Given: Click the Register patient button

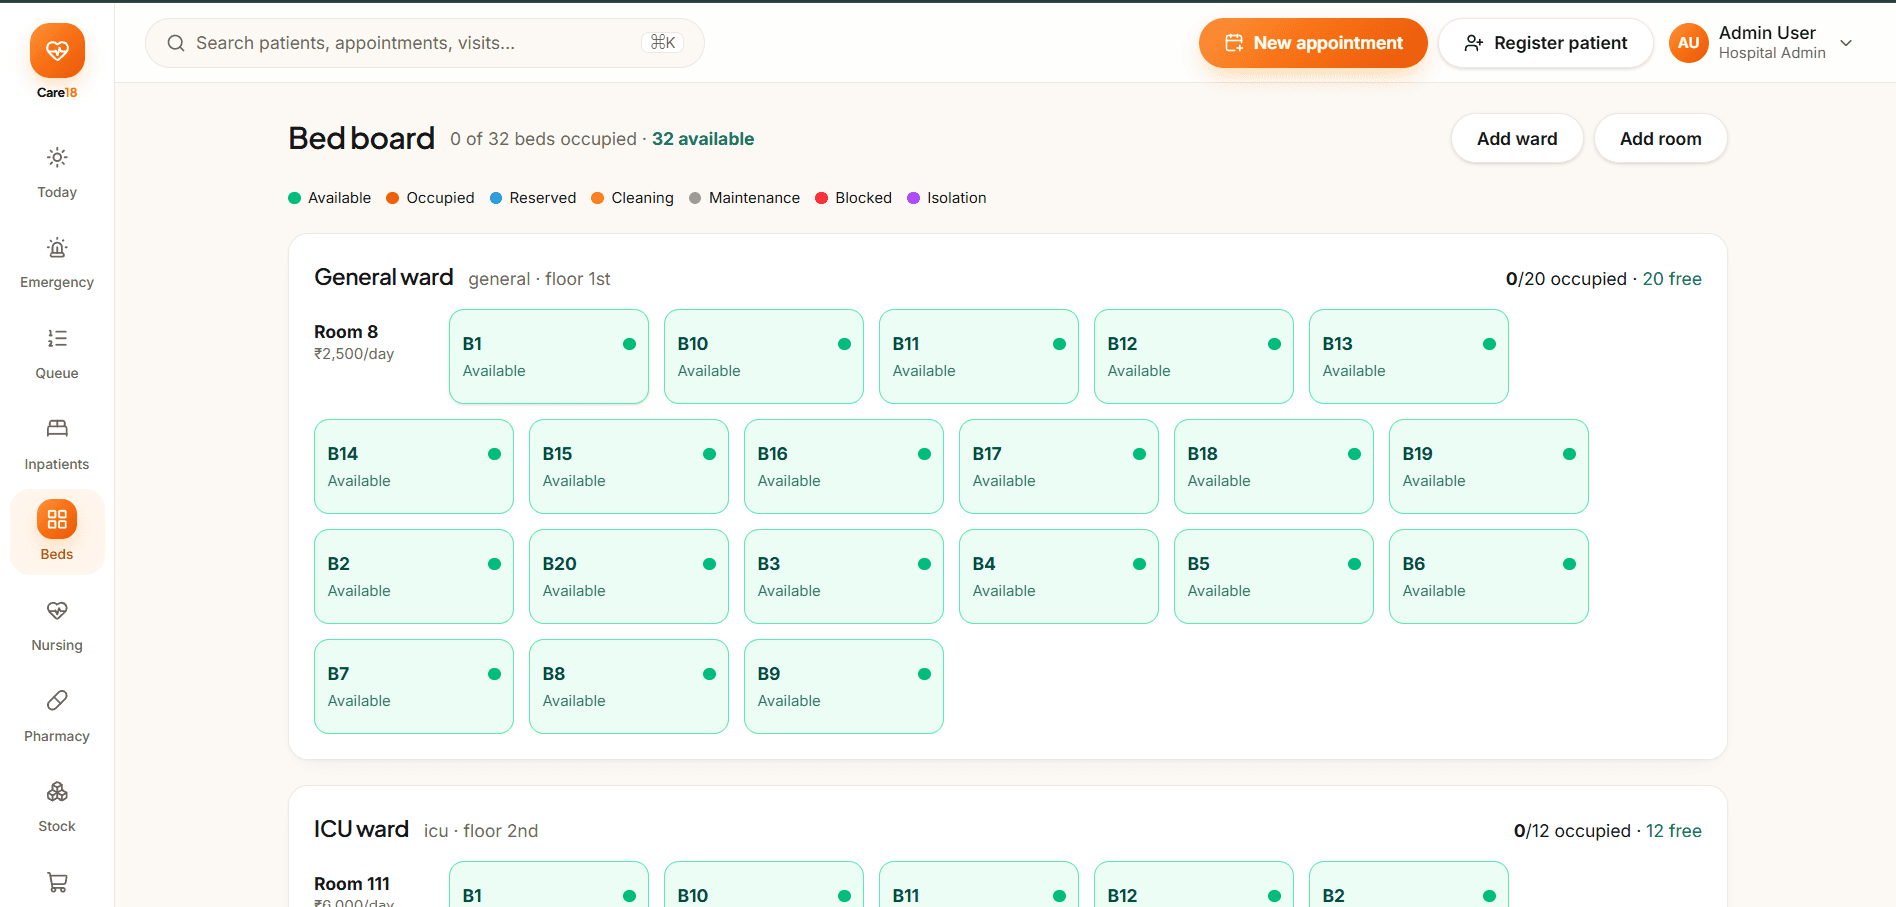Looking at the screenshot, I should pyautogui.click(x=1545, y=43).
